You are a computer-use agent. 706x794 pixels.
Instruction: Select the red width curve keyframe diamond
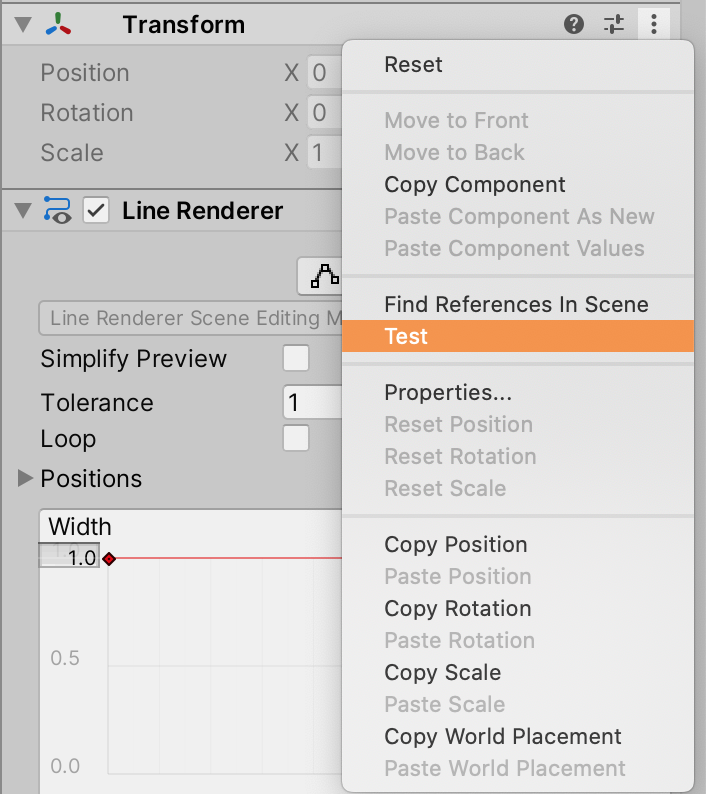pyautogui.click(x=109, y=559)
